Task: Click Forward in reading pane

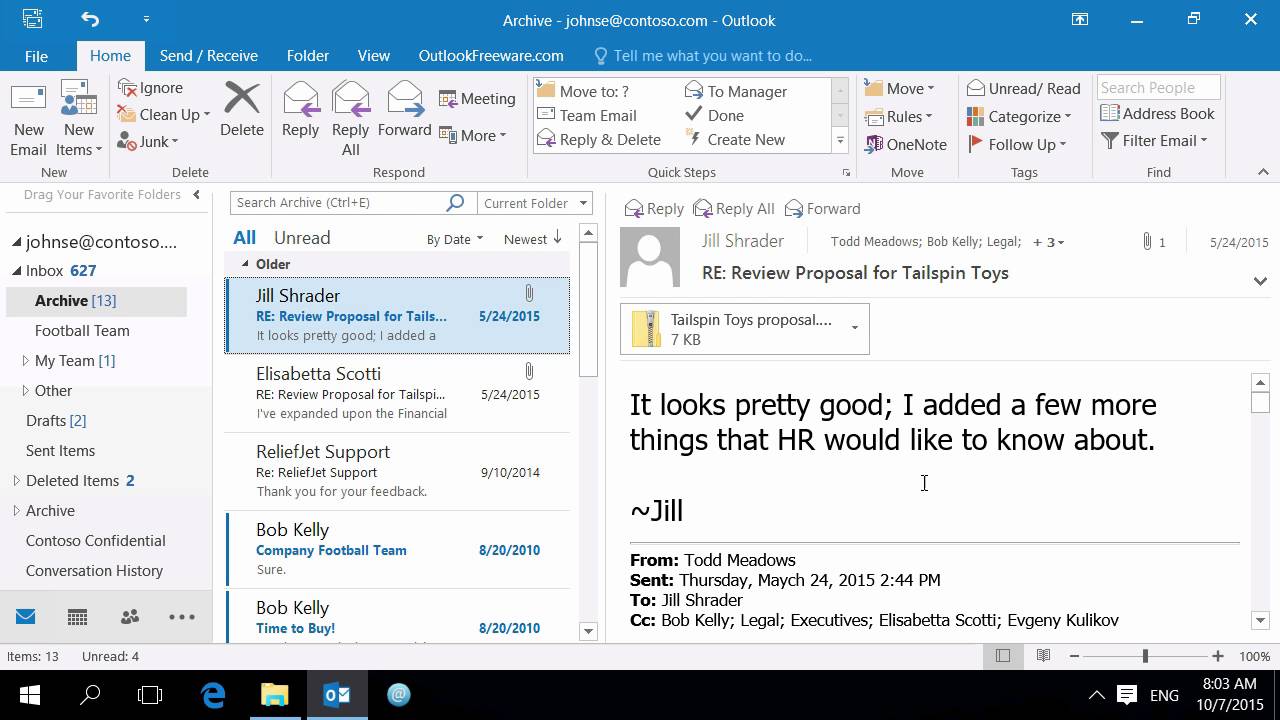Action: (x=823, y=208)
